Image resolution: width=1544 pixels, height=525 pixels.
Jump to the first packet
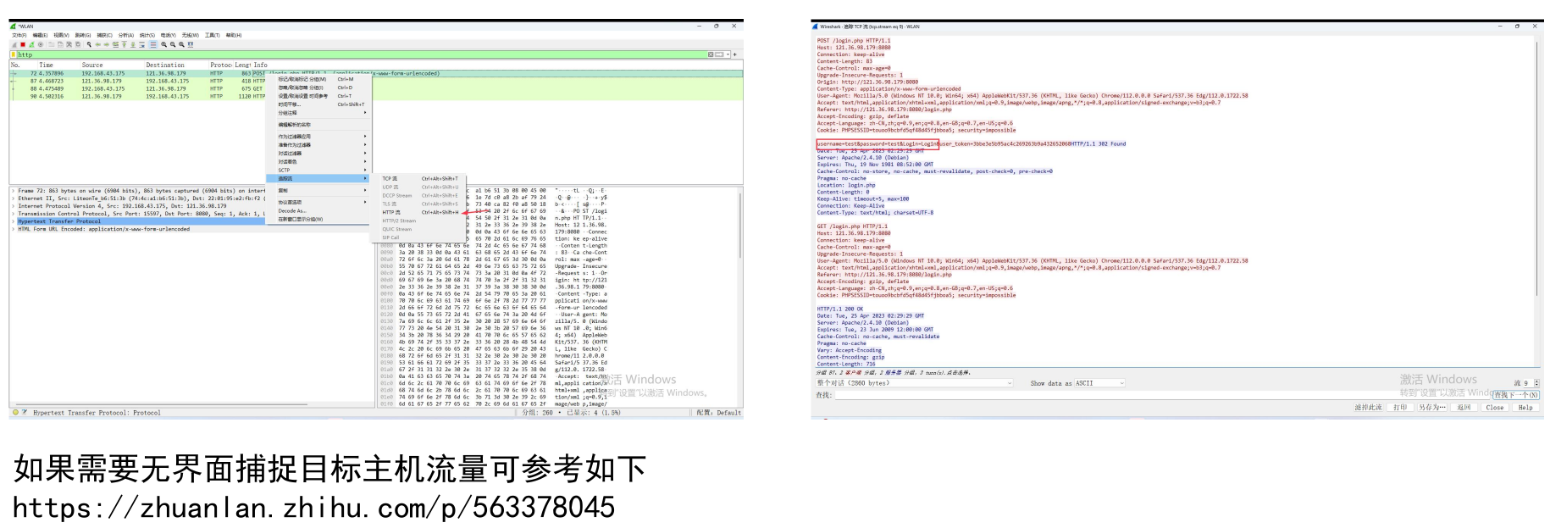click(124, 45)
